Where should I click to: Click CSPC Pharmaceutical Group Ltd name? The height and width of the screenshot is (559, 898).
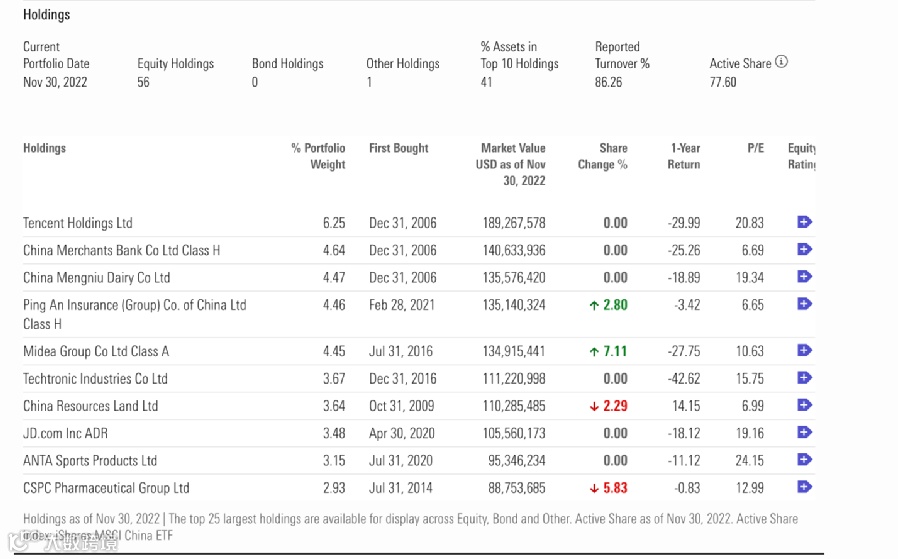106,488
